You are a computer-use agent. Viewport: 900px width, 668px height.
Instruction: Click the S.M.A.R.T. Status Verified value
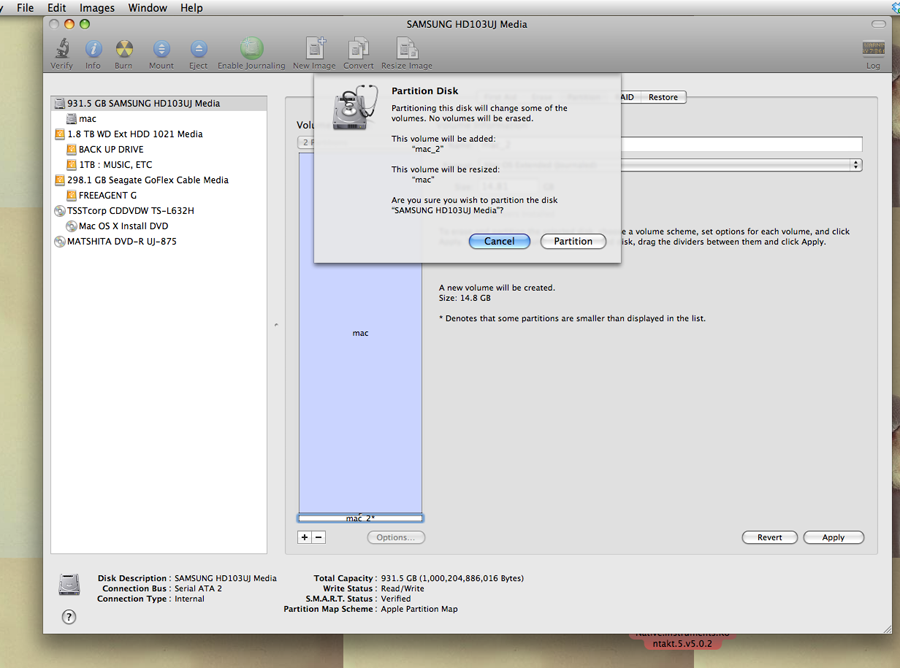[x=396, y=599]
